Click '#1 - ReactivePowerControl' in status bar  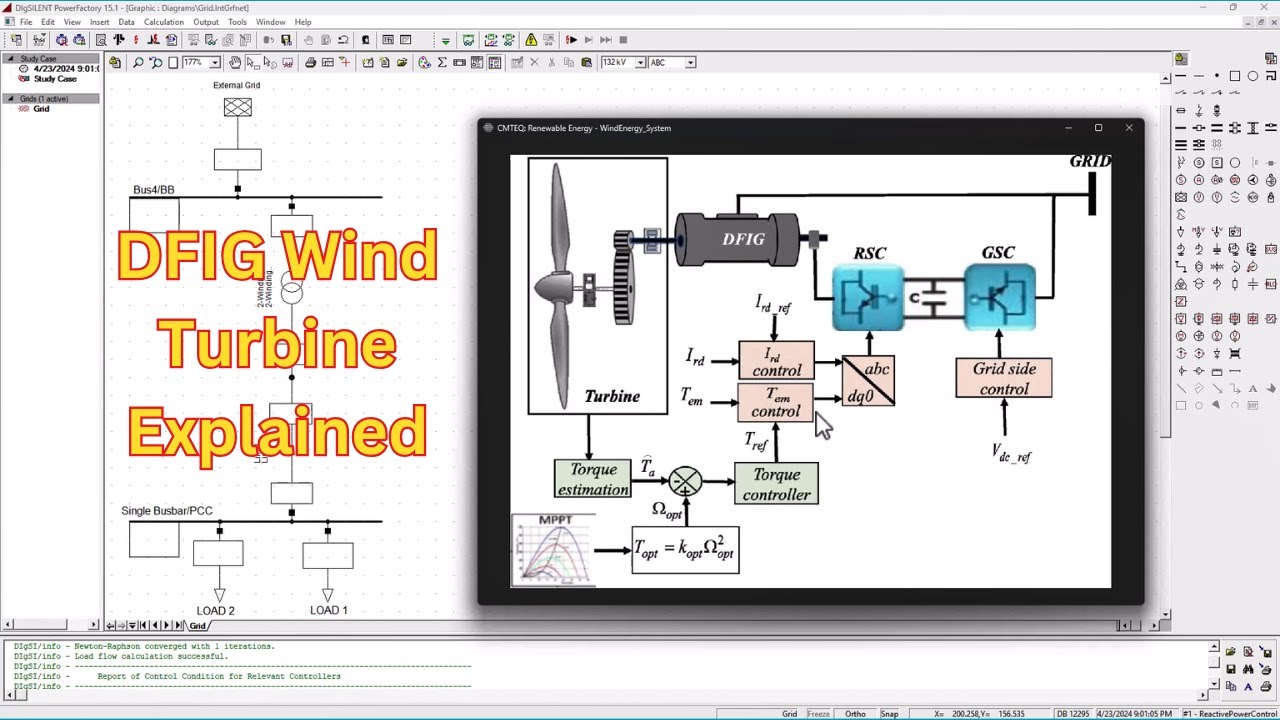(x=1230, y=714)
